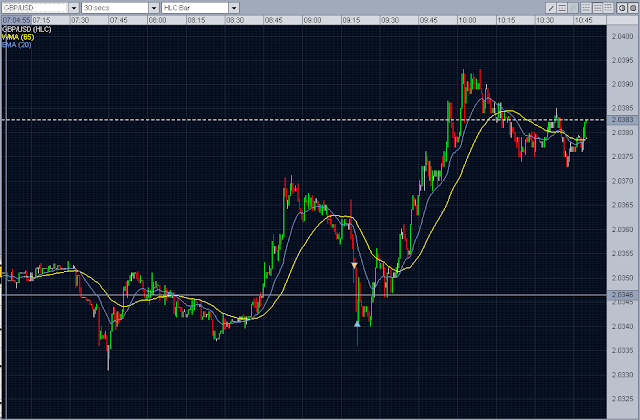The image size is (640, 420).
Task: Click the 09:15 time axis label
Action: click(351, 20)
